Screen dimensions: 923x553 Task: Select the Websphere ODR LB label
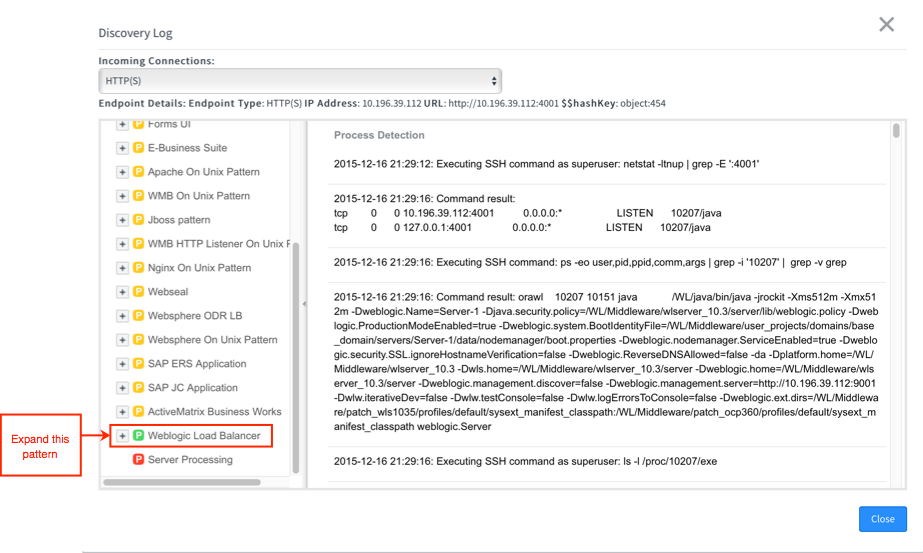pyautogui.click(x=195, y=316)
